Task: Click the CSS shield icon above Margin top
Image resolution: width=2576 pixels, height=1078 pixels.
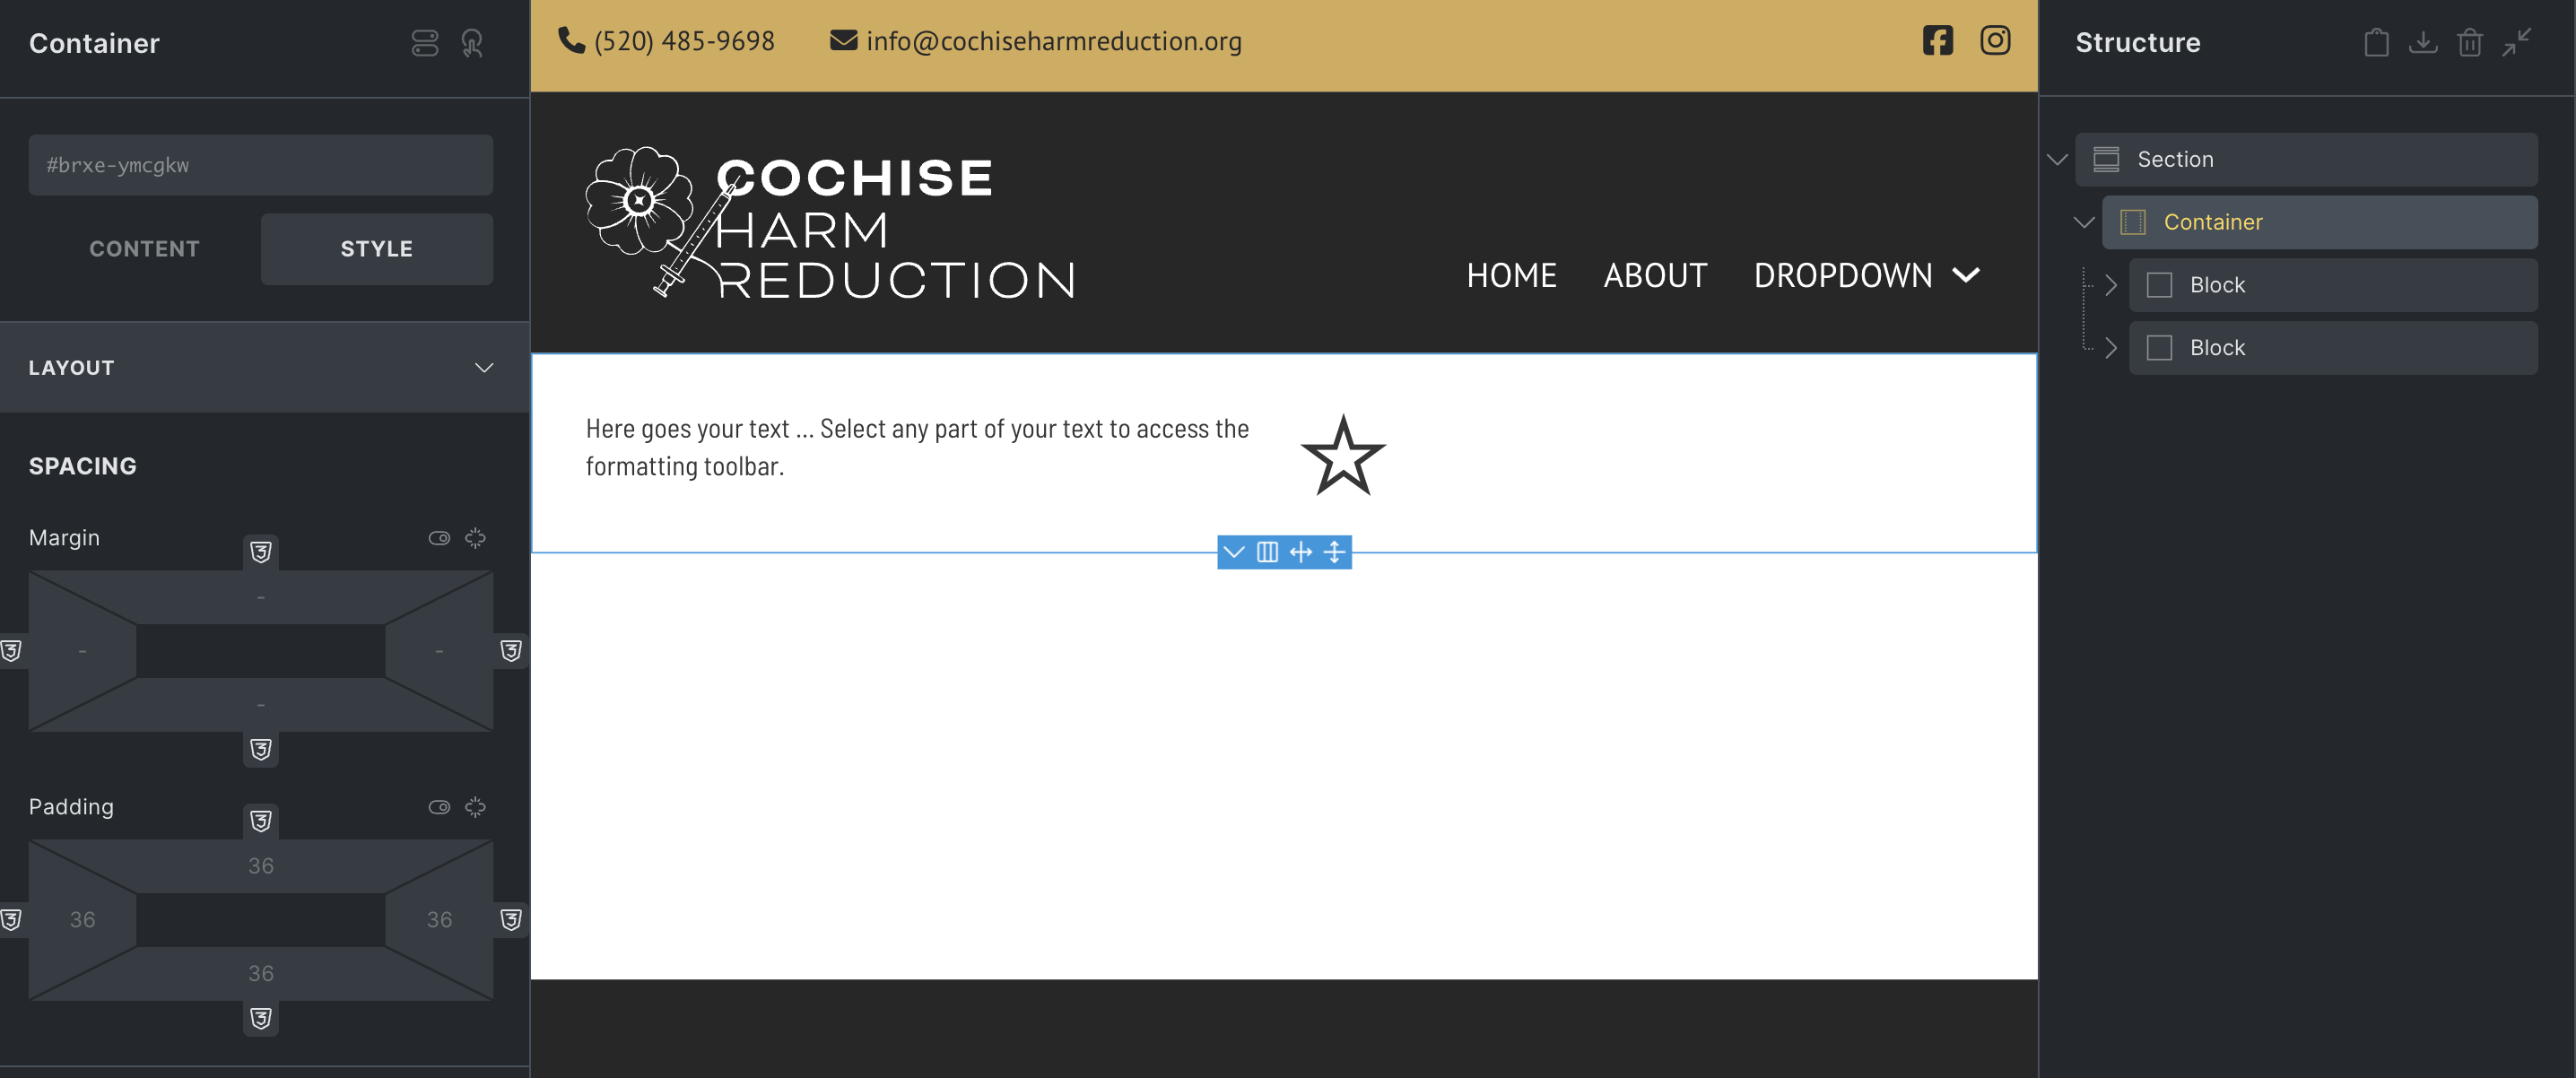Action: point(261,551)
